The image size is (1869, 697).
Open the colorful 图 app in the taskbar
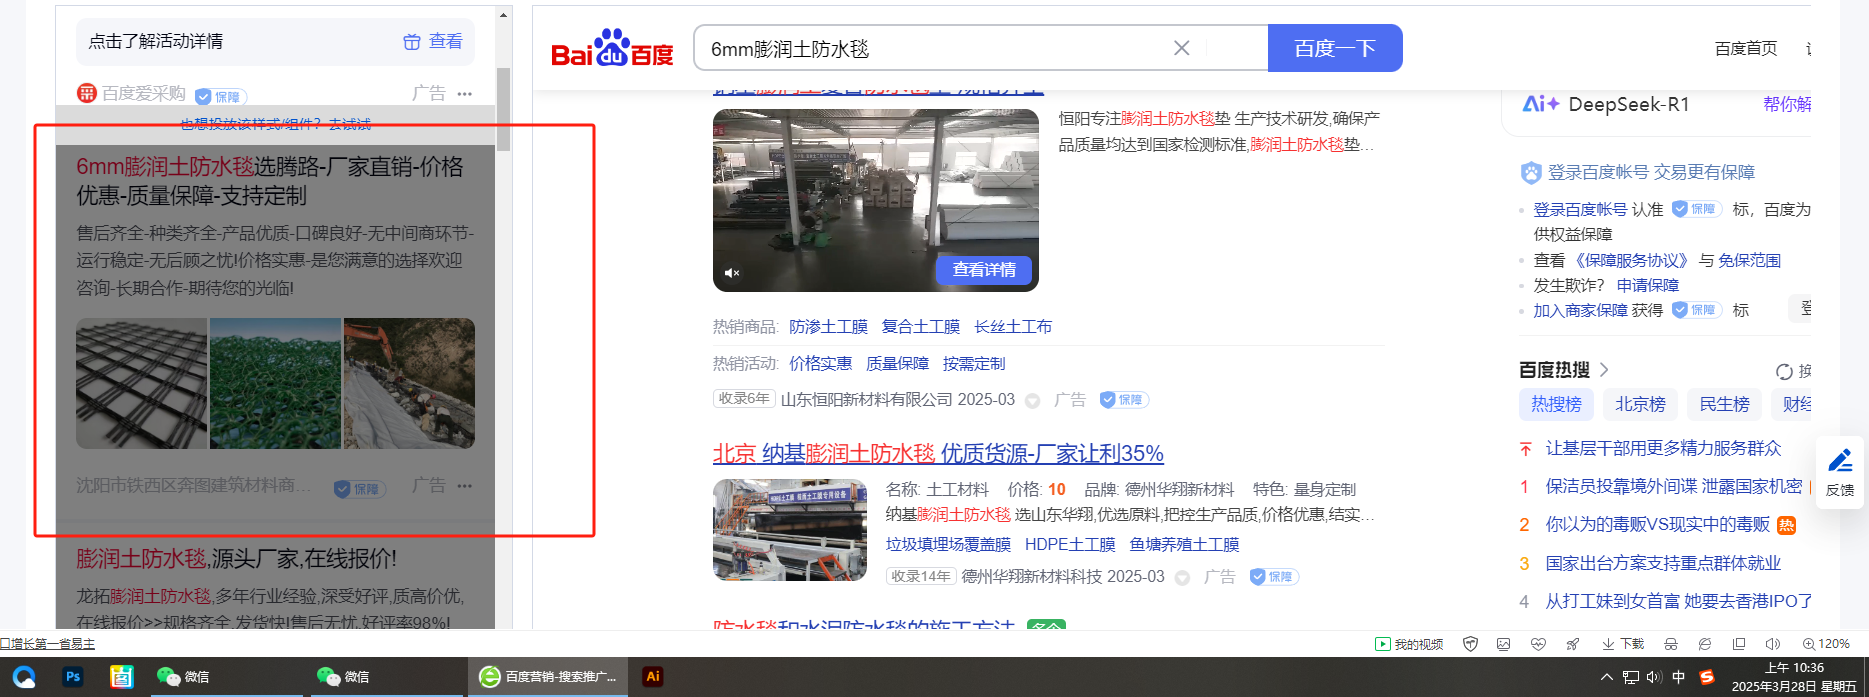point(122,676)
